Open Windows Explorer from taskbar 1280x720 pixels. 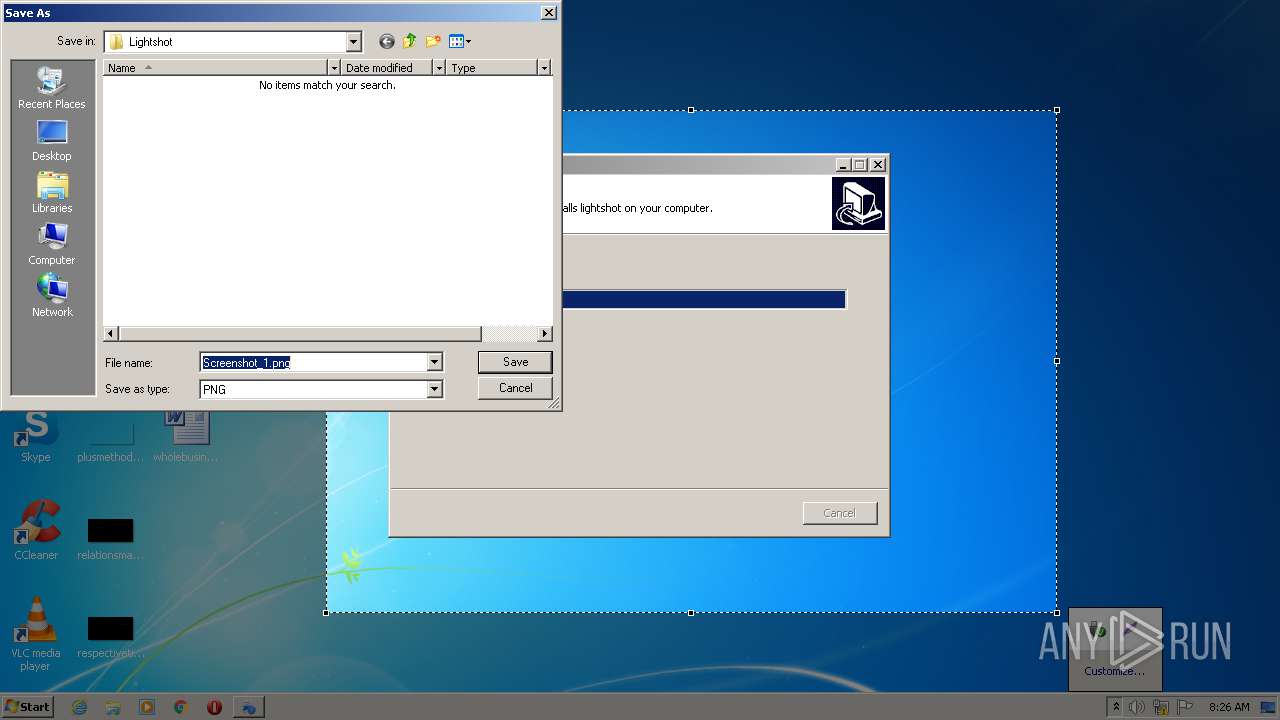[113, 707]
